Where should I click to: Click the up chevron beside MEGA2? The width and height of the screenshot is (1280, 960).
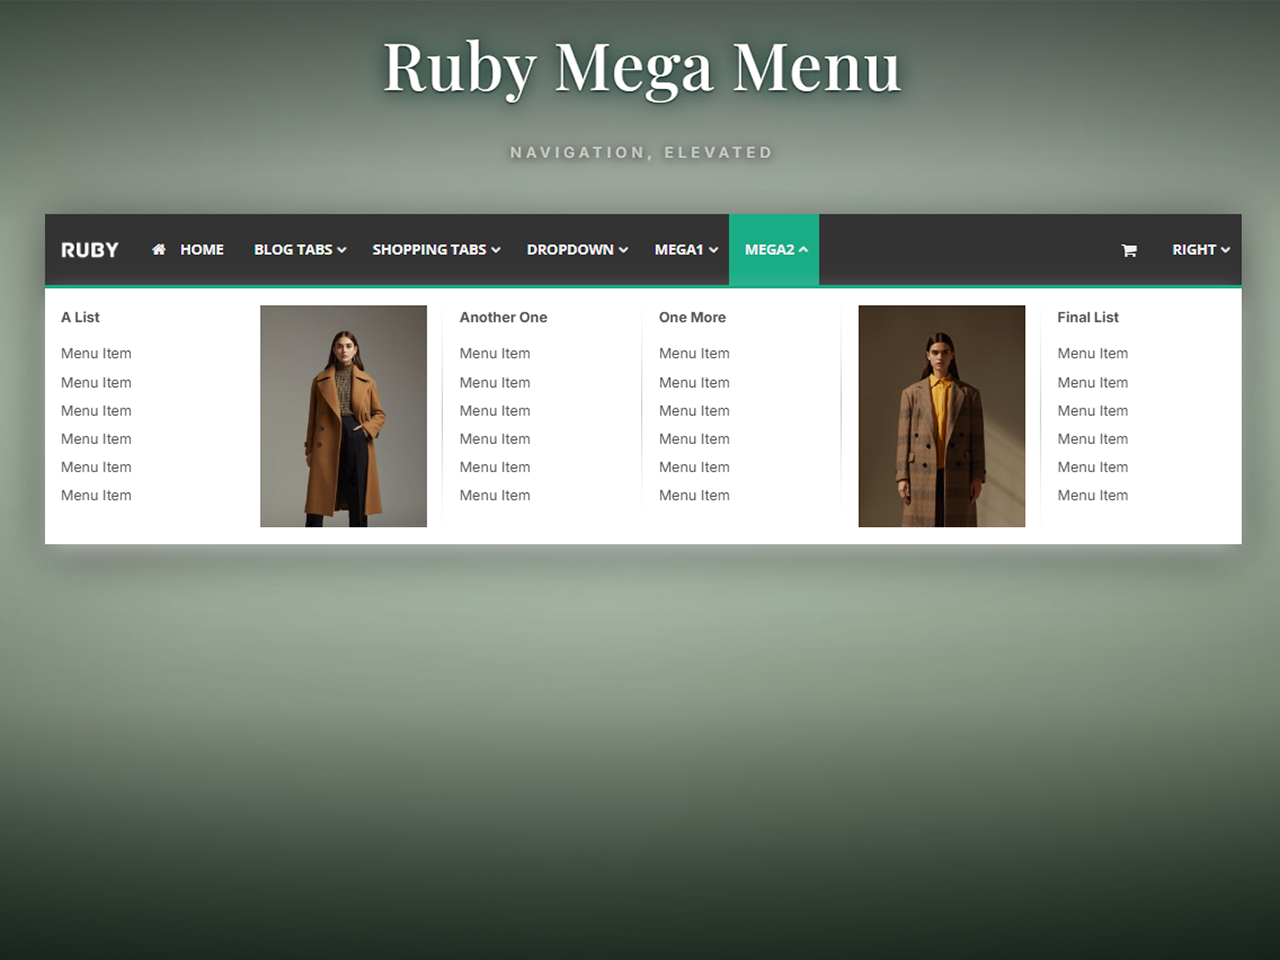(x=803, y=250)
